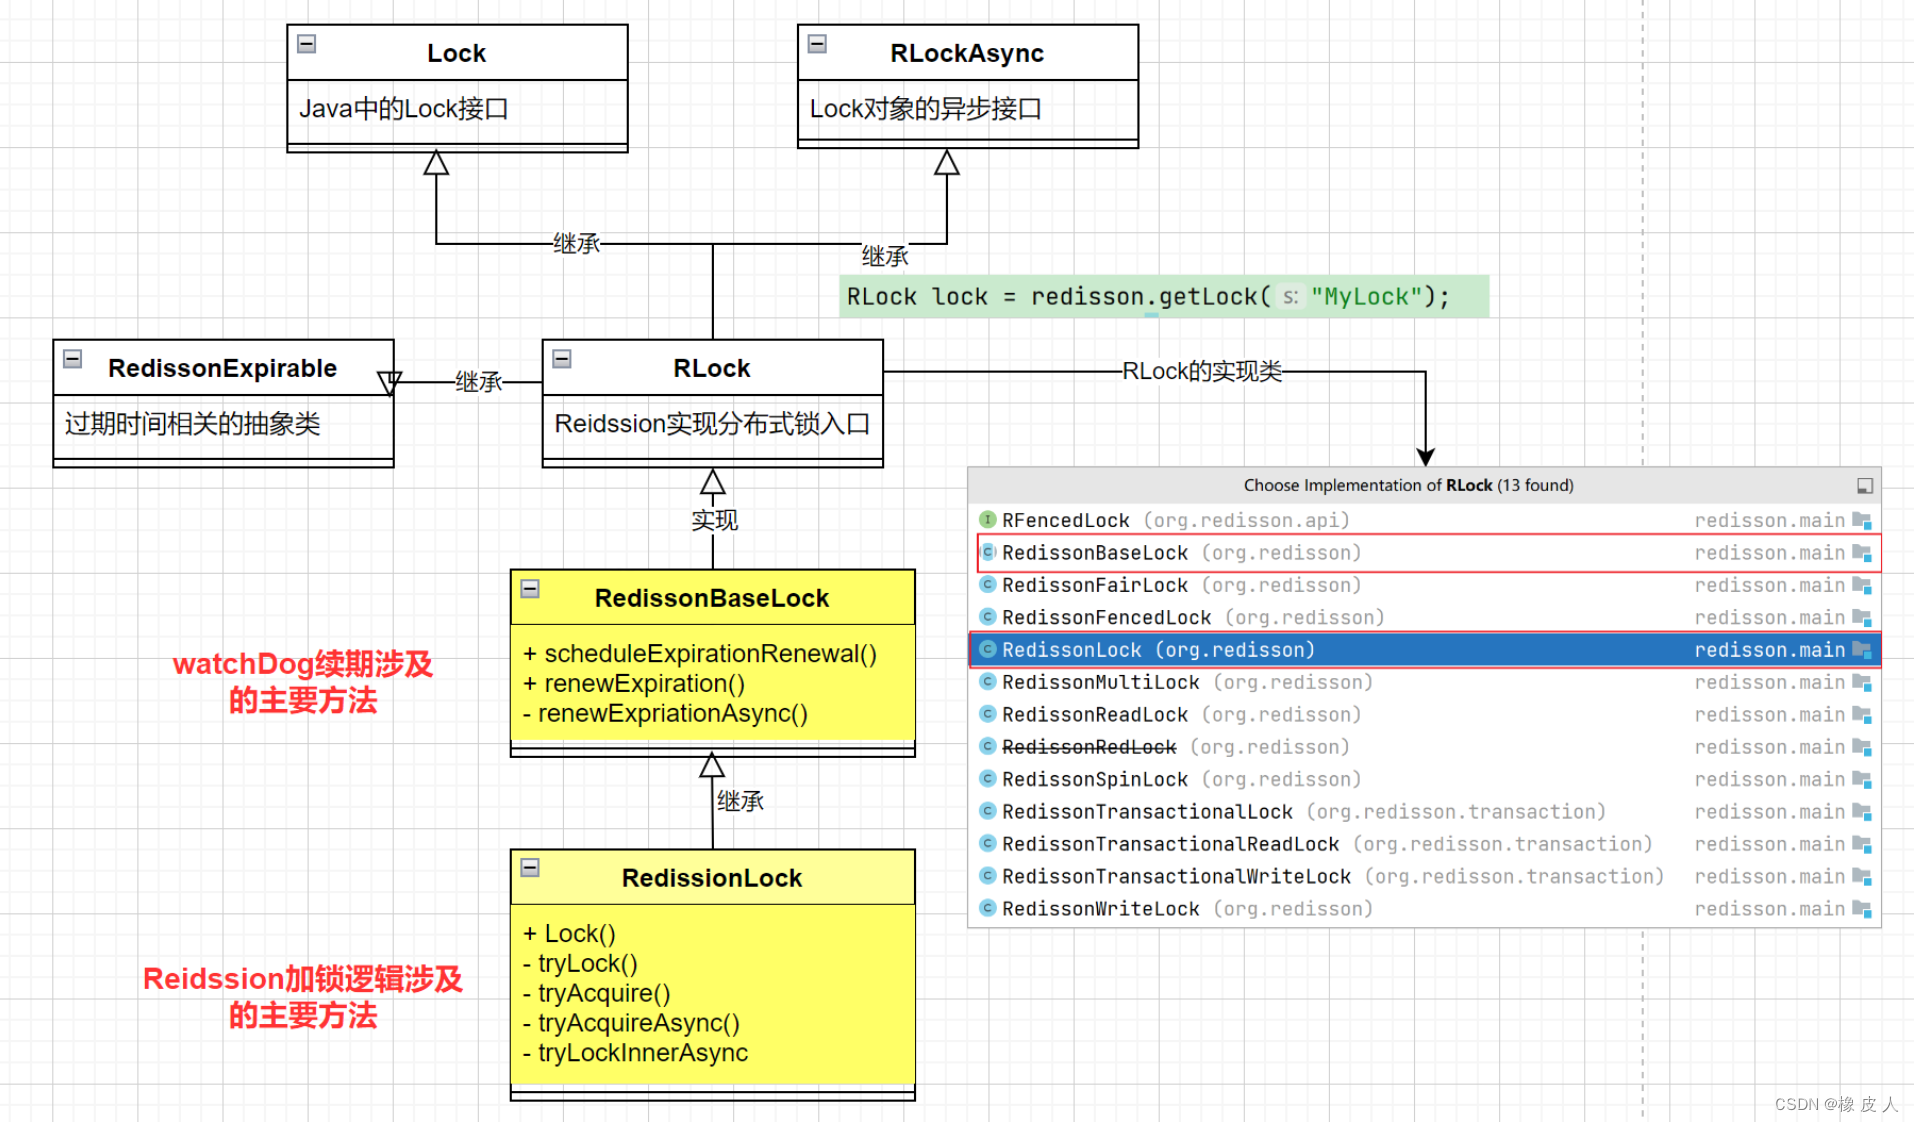This screenshot has width=1914, height=1122.
Task: Click module icon on RedissonTransactionalLock row
Action: tap(1861, 811)
